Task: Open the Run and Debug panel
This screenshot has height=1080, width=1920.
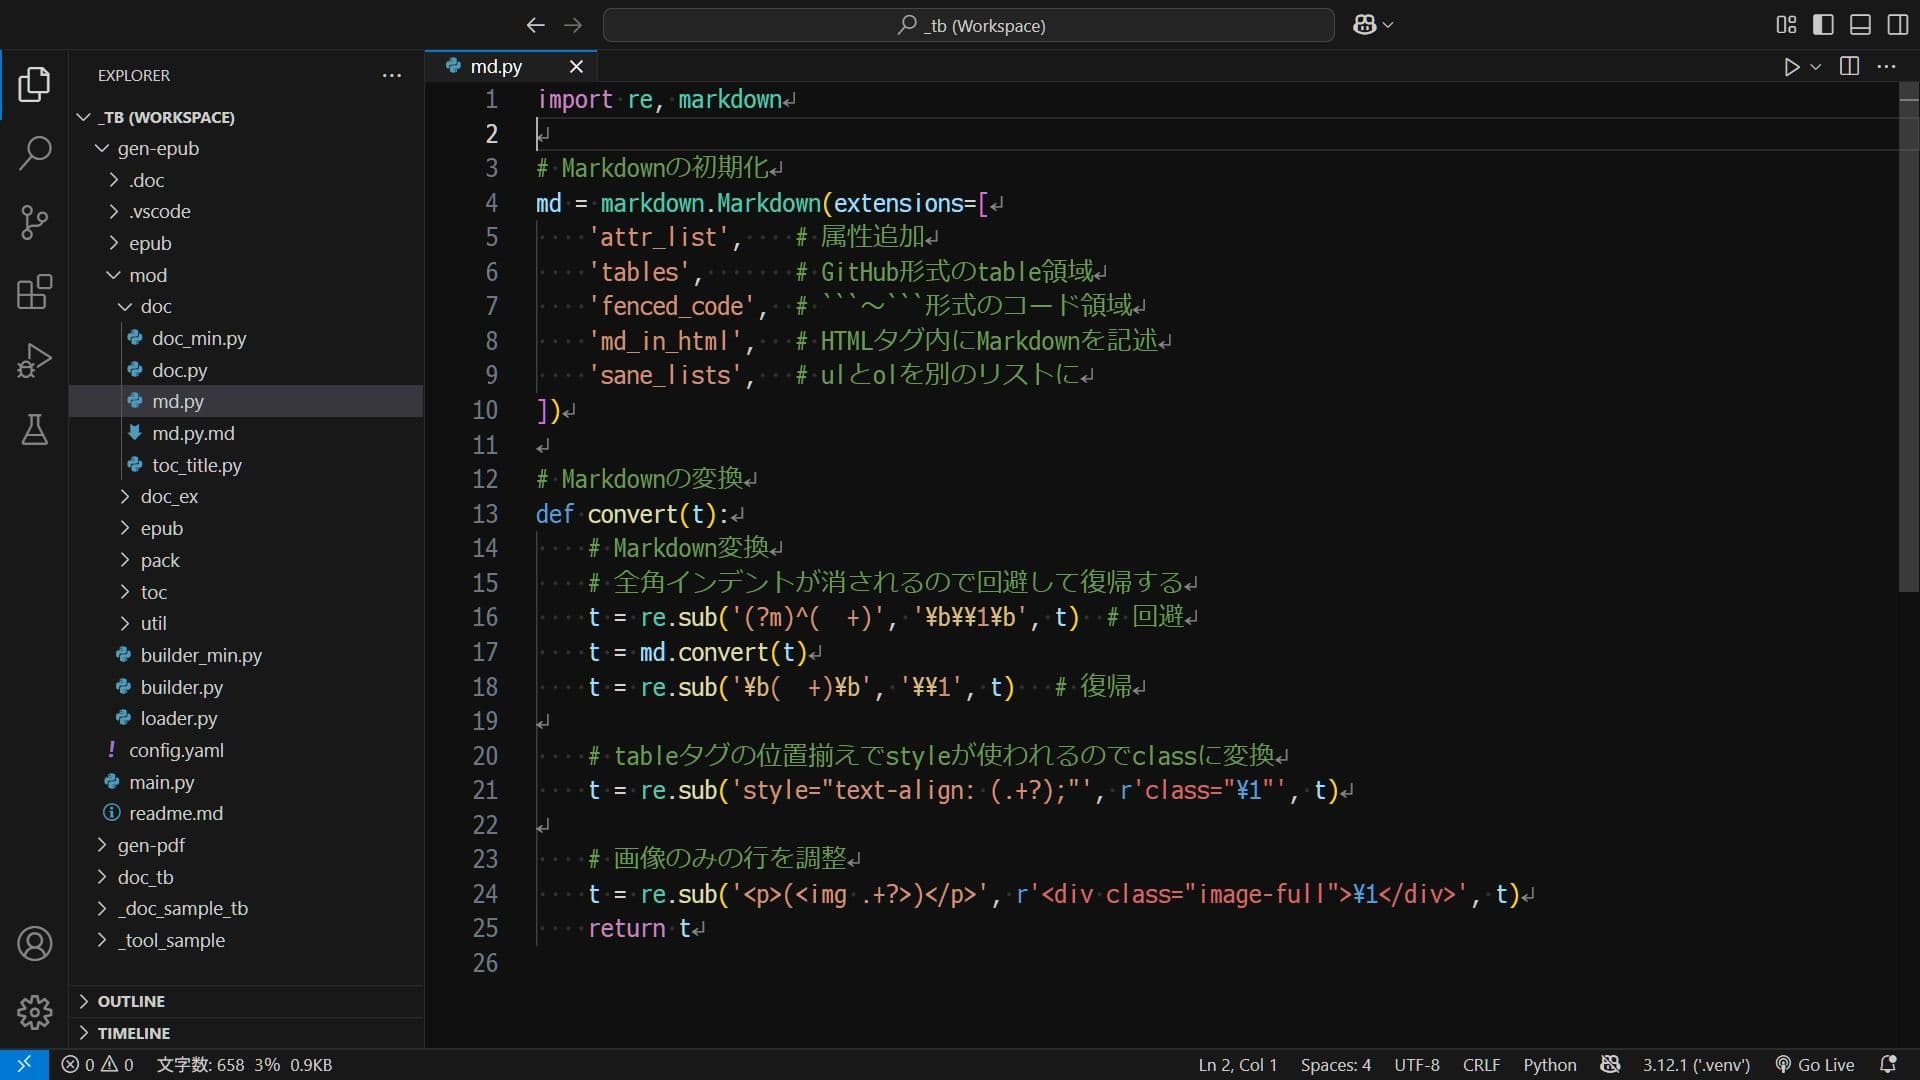Action: click(35, 360)
